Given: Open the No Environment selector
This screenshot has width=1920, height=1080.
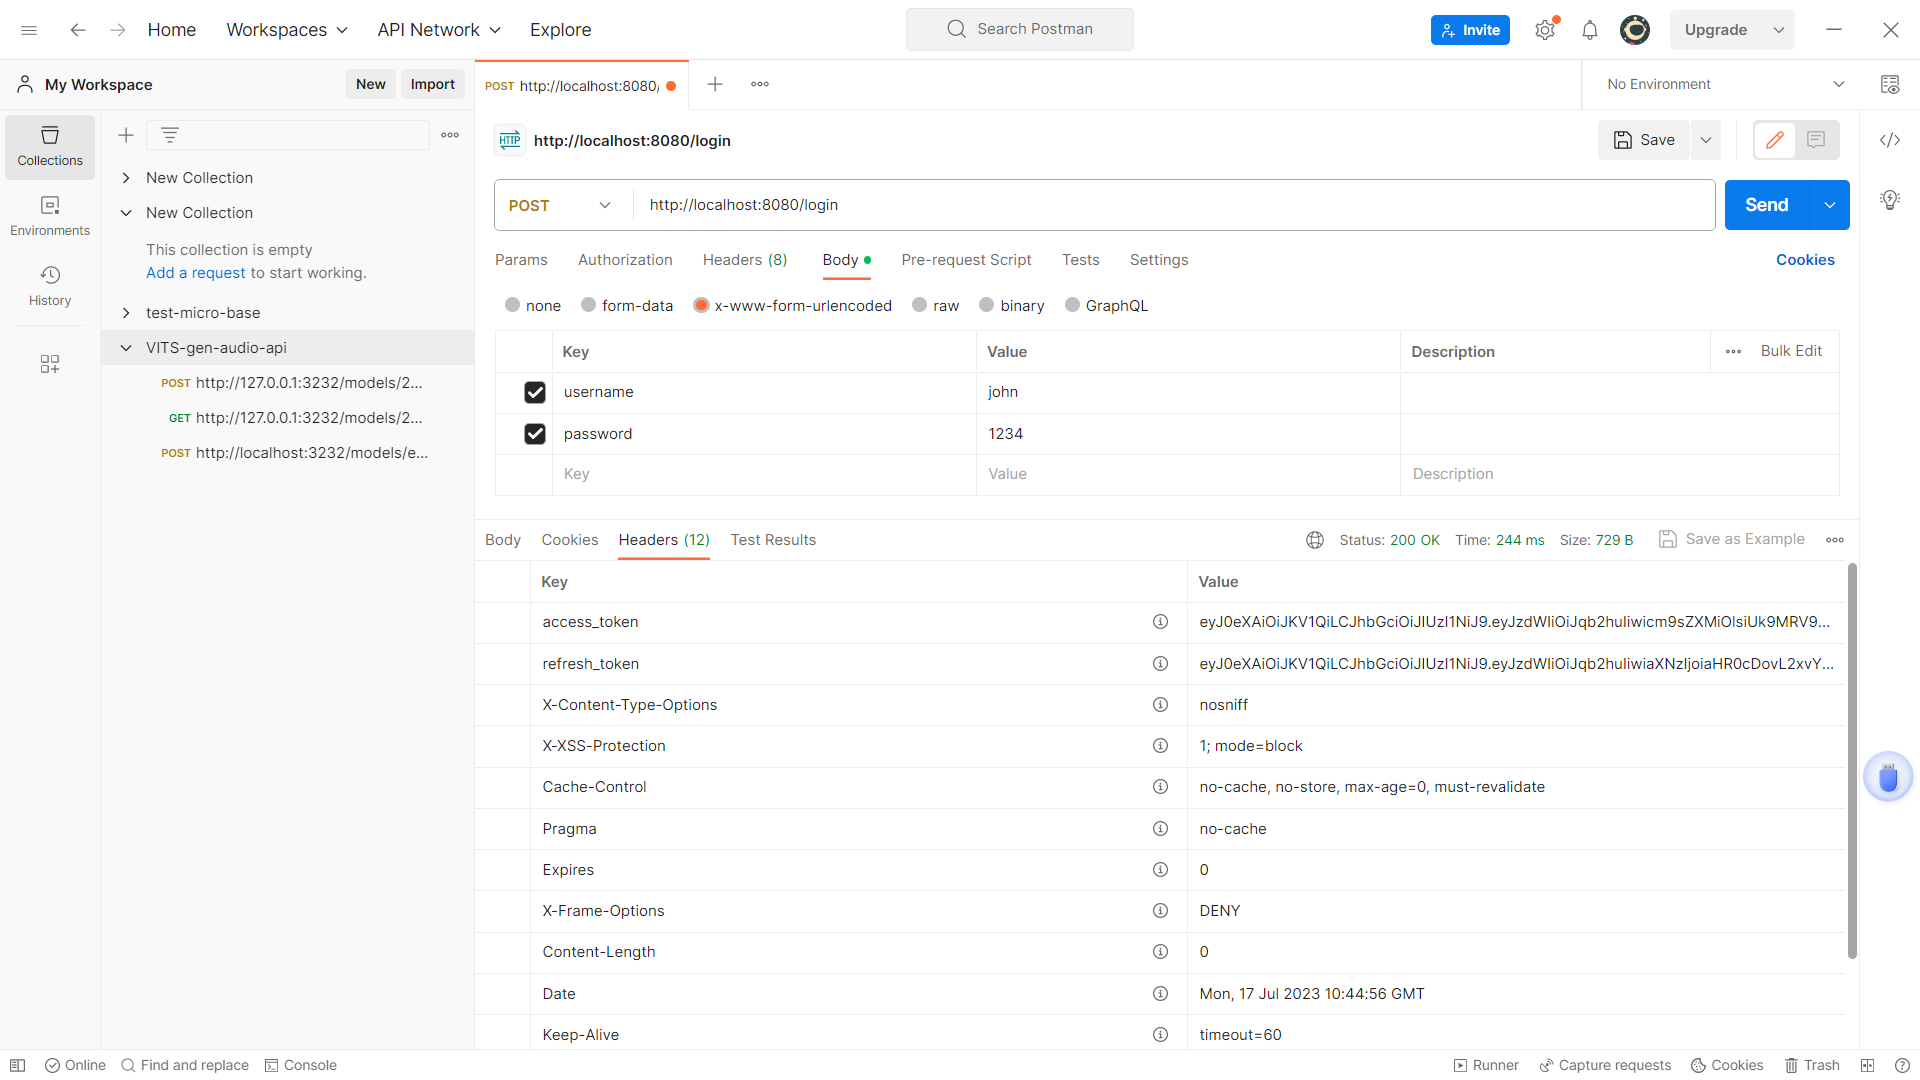Looking at the screenshot, I should (1725, 84).
